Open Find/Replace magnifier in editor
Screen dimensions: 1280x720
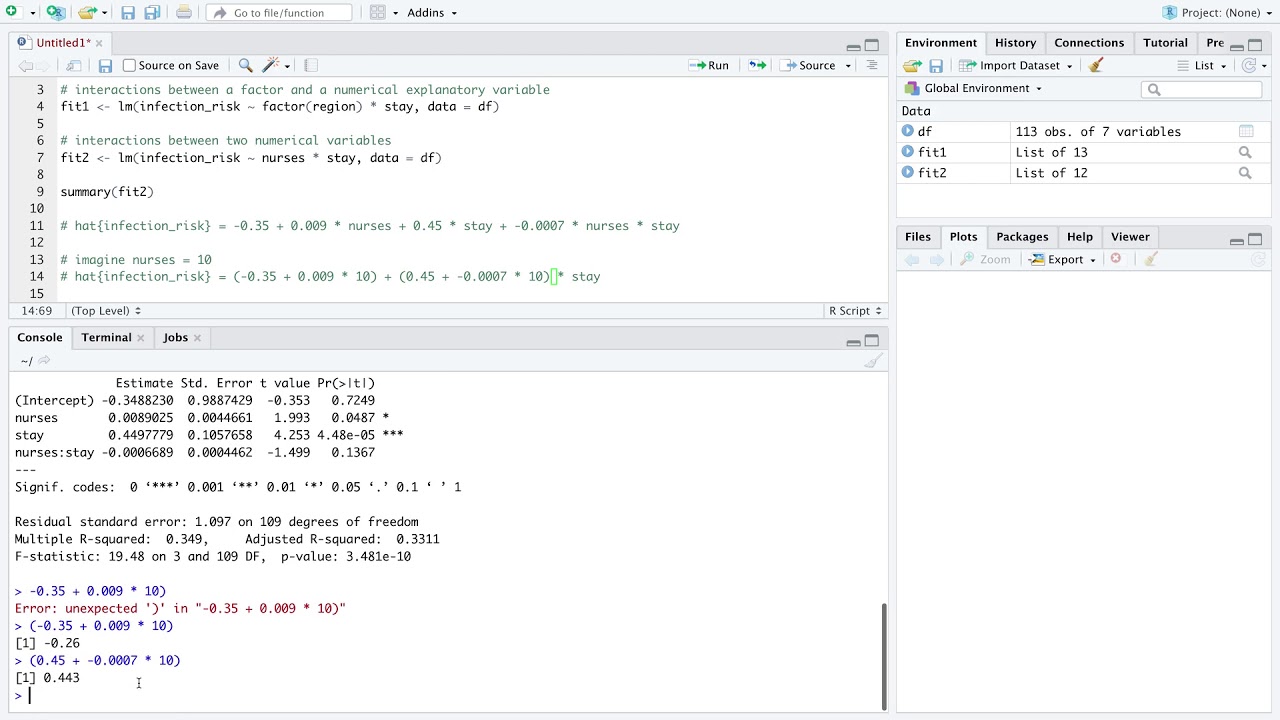tap(245, 65)
